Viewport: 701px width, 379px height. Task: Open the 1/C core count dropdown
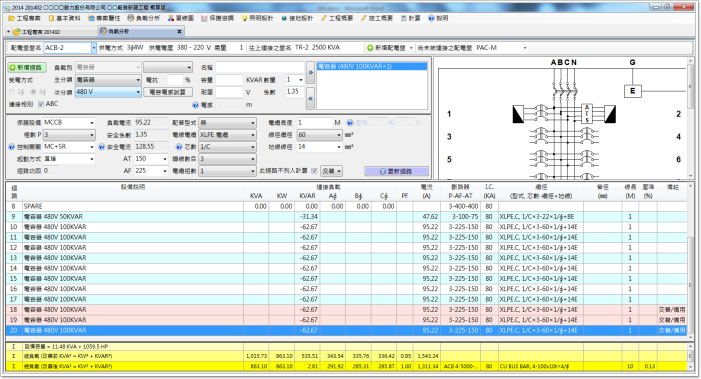(253, 147)
